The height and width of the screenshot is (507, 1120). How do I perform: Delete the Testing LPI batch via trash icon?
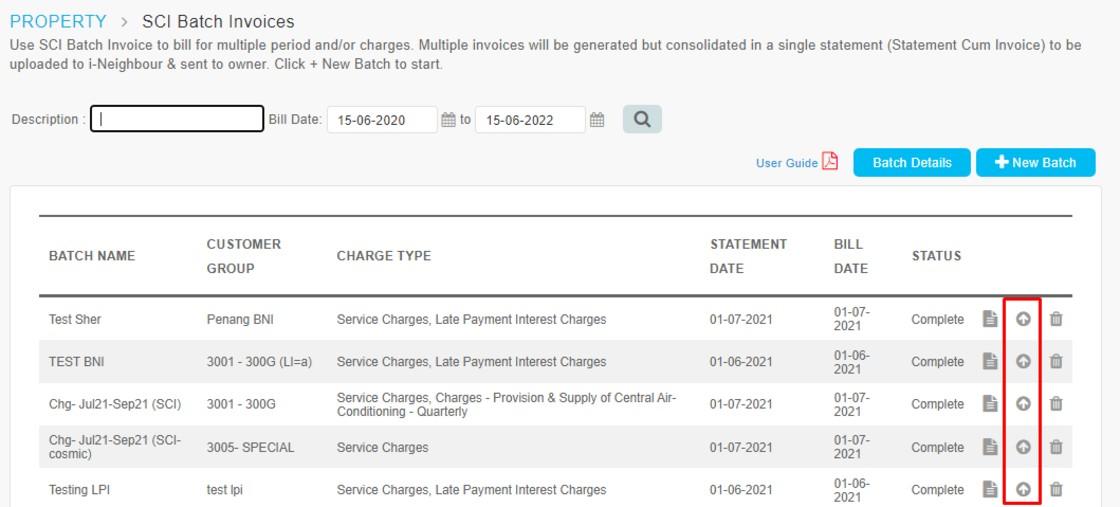coord(1056,490)
